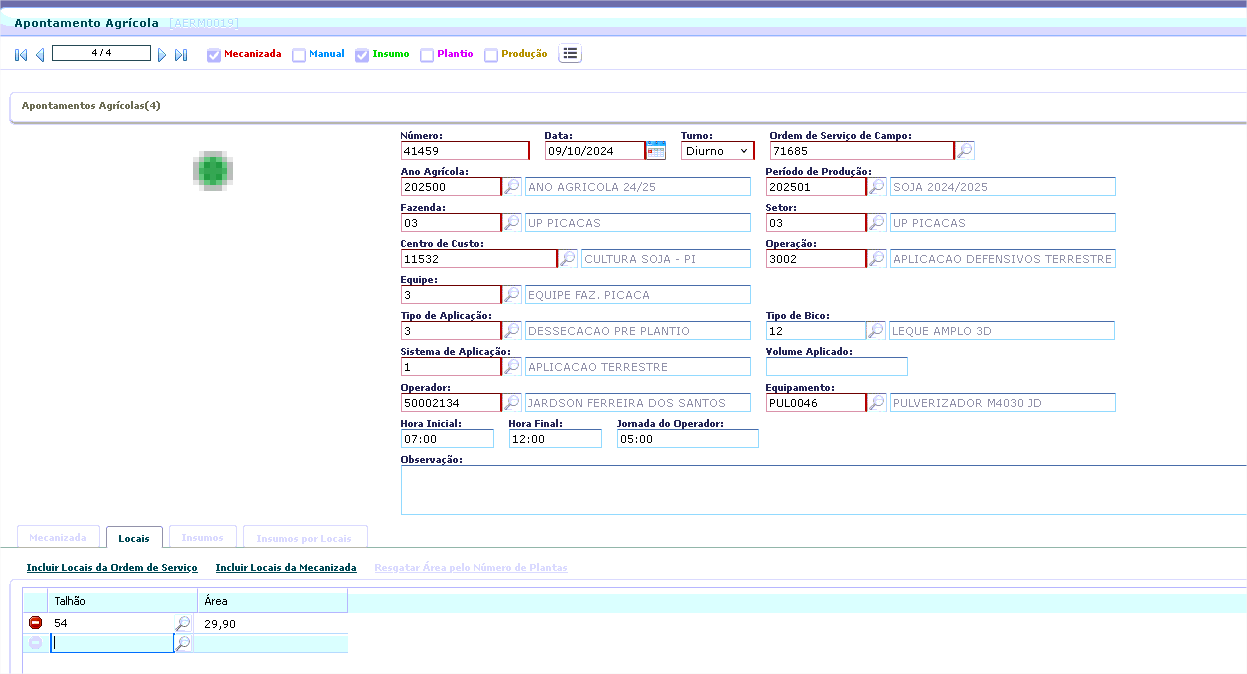Click the Talhão cell with 54

[x=112, y=623]
